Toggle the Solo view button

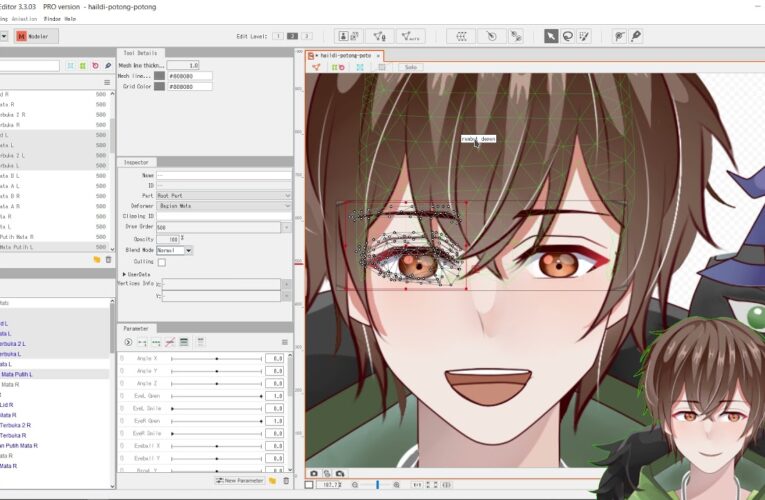(x=410, y=67)
